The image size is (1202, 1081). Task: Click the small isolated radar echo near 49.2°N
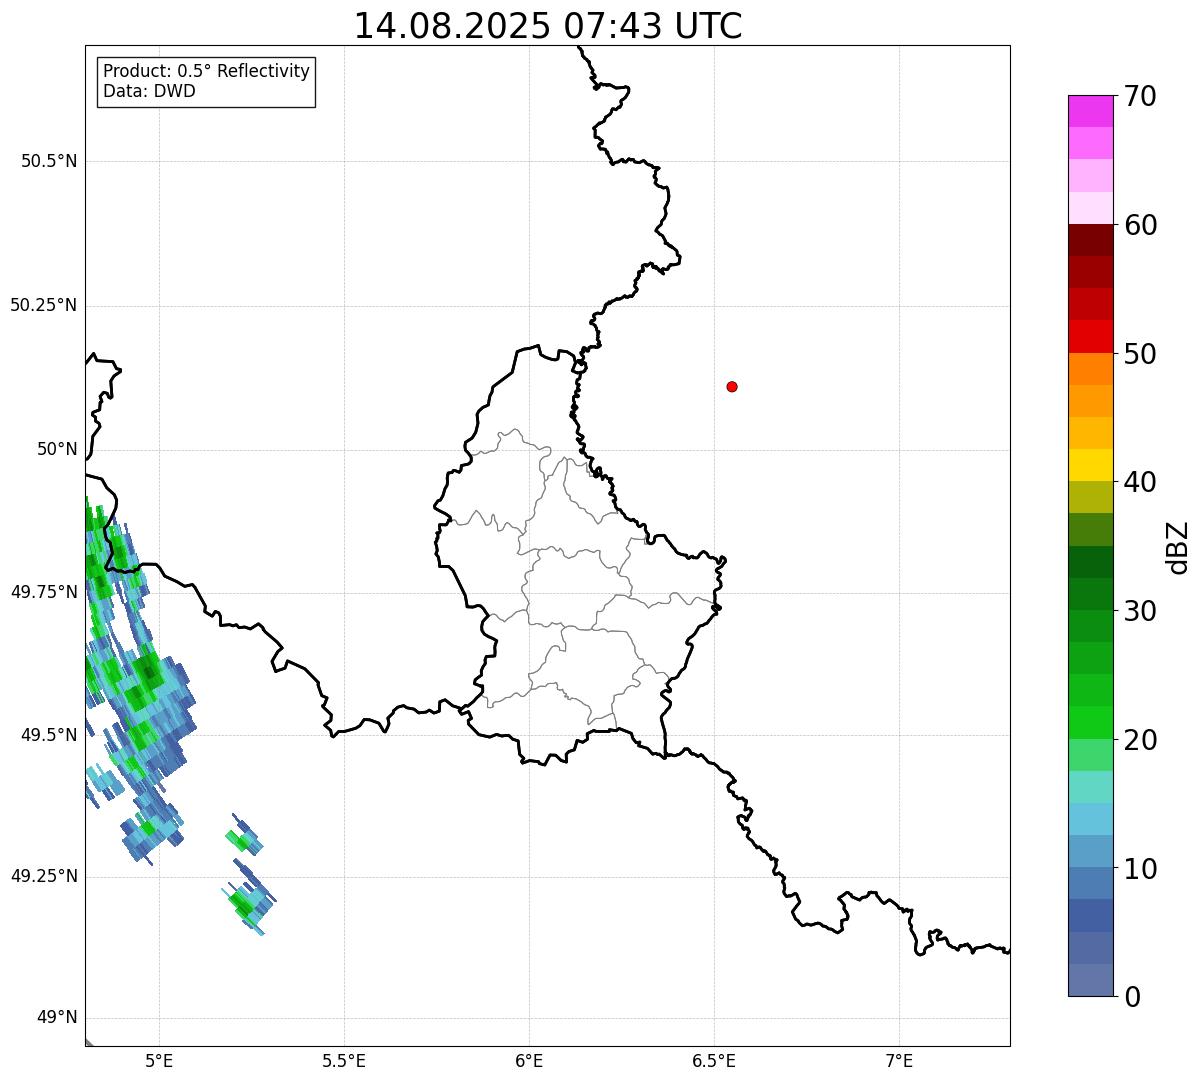click(x=248, y=903)
